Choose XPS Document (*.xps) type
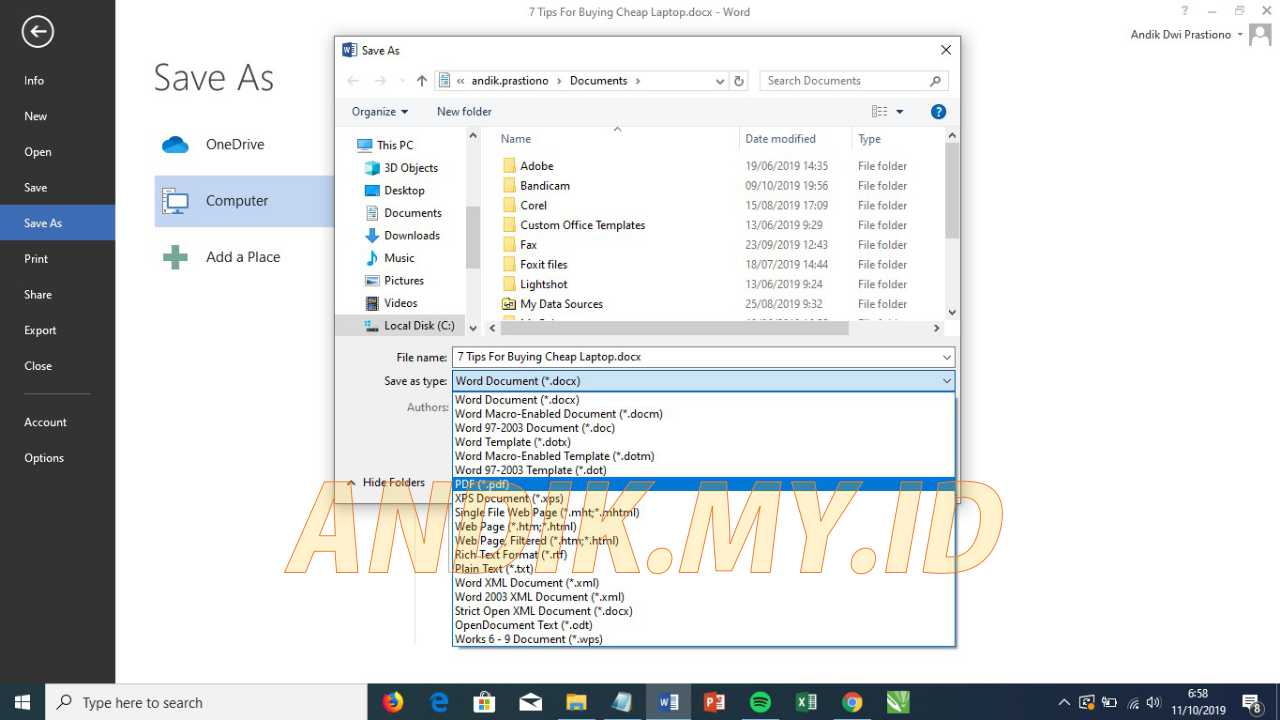 (x=704, y=498)
